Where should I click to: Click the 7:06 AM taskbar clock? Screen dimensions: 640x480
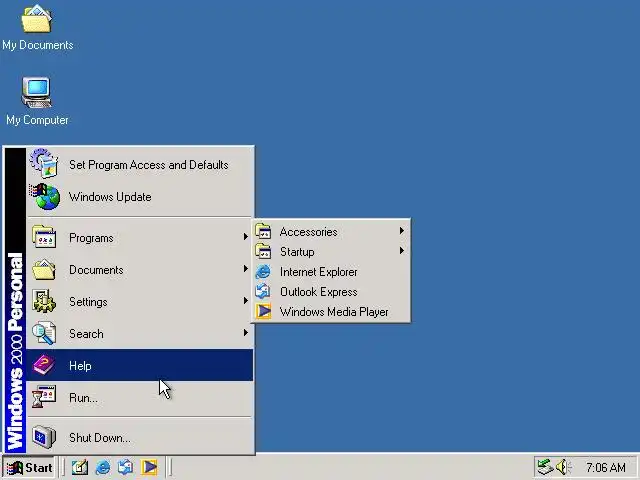tap(606, 467)
